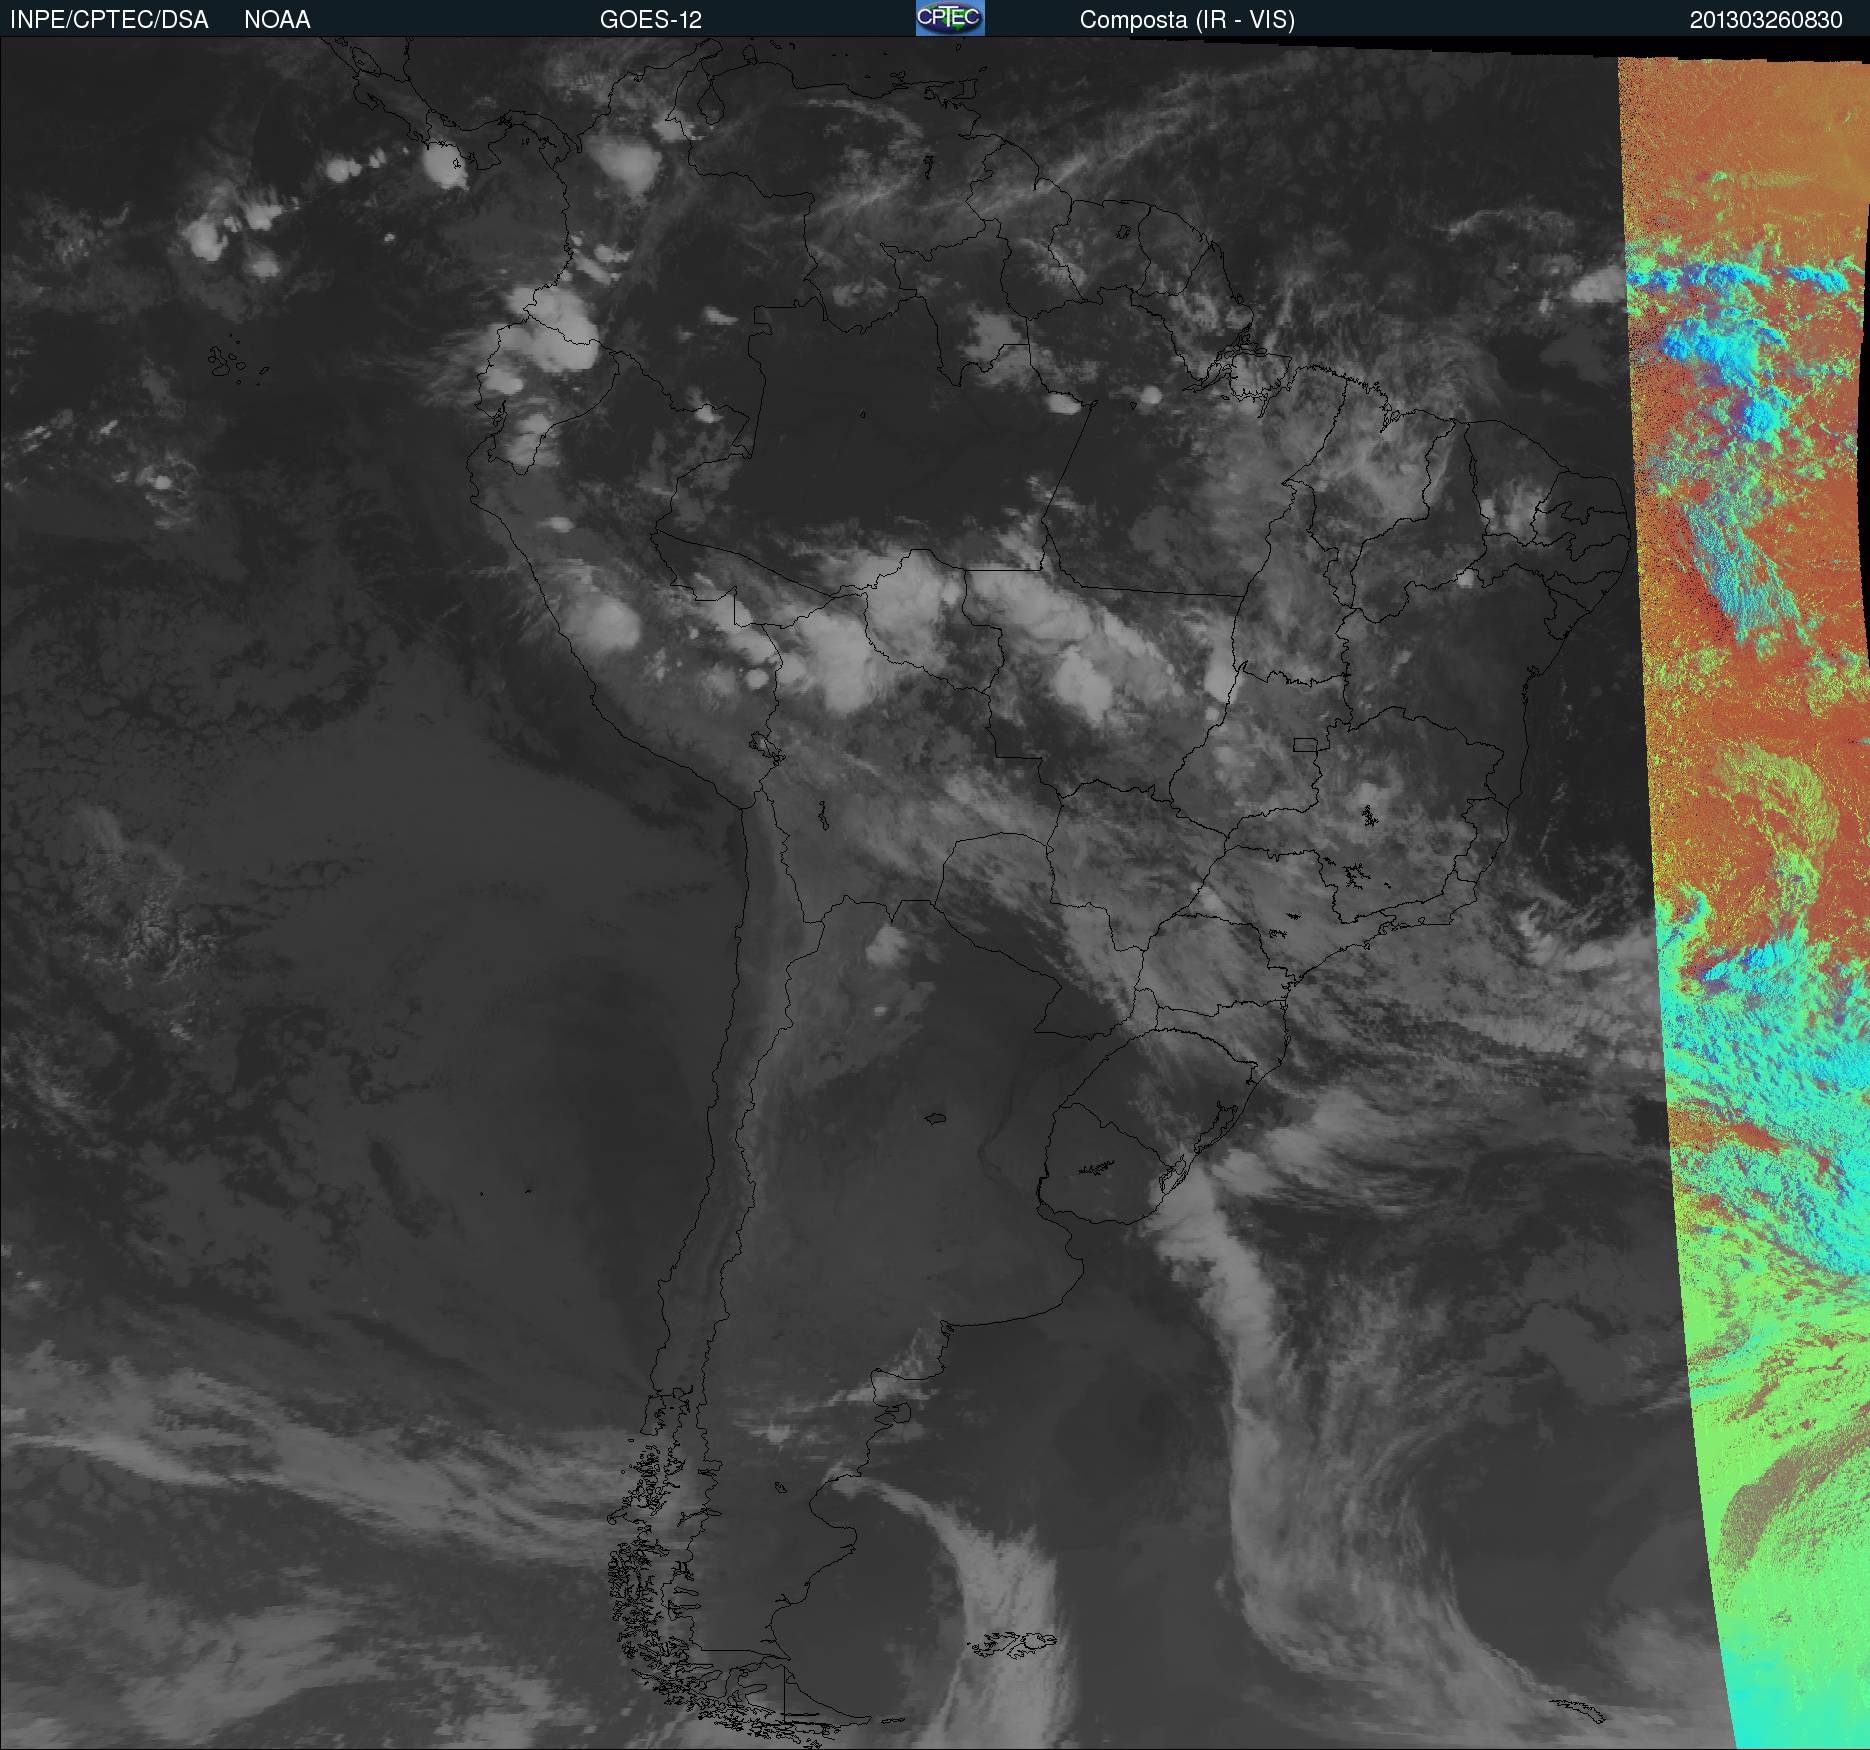Select the Composta (IR - VIS) label
Screen dimensions: 1870x1750
(1187, 20)
